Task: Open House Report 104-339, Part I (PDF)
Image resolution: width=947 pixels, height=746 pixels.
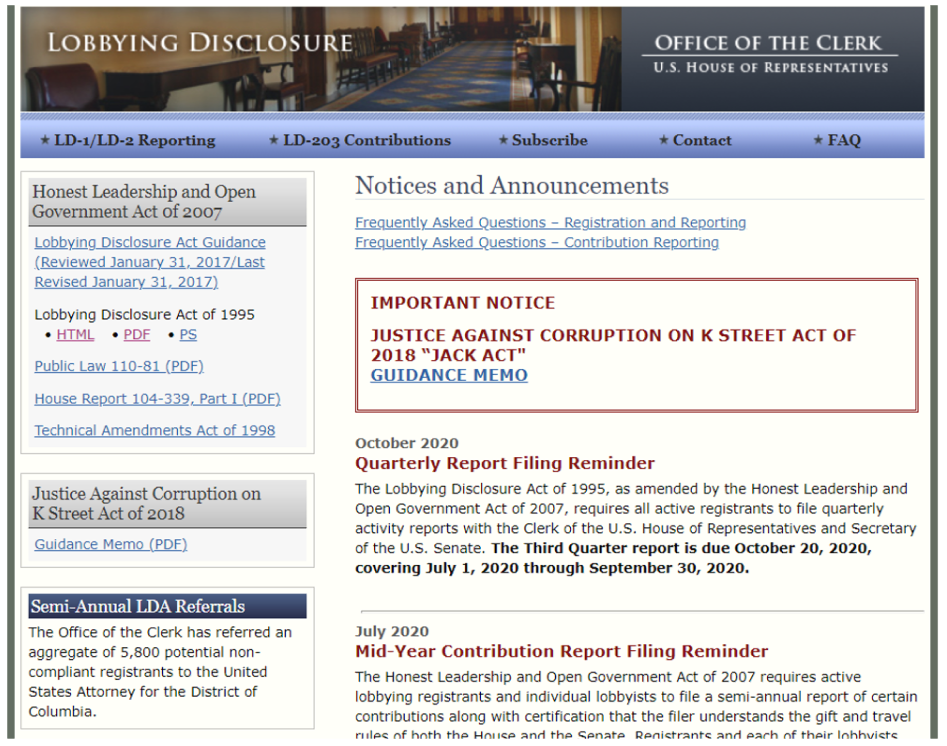Action: (158, 399)
